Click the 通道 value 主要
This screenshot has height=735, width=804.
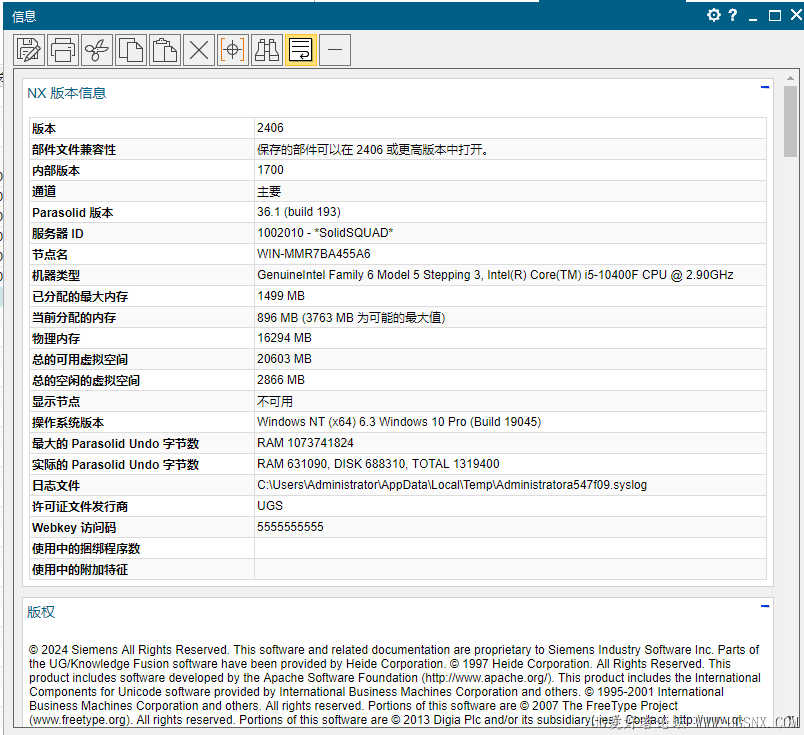click(x=269, y=191)
